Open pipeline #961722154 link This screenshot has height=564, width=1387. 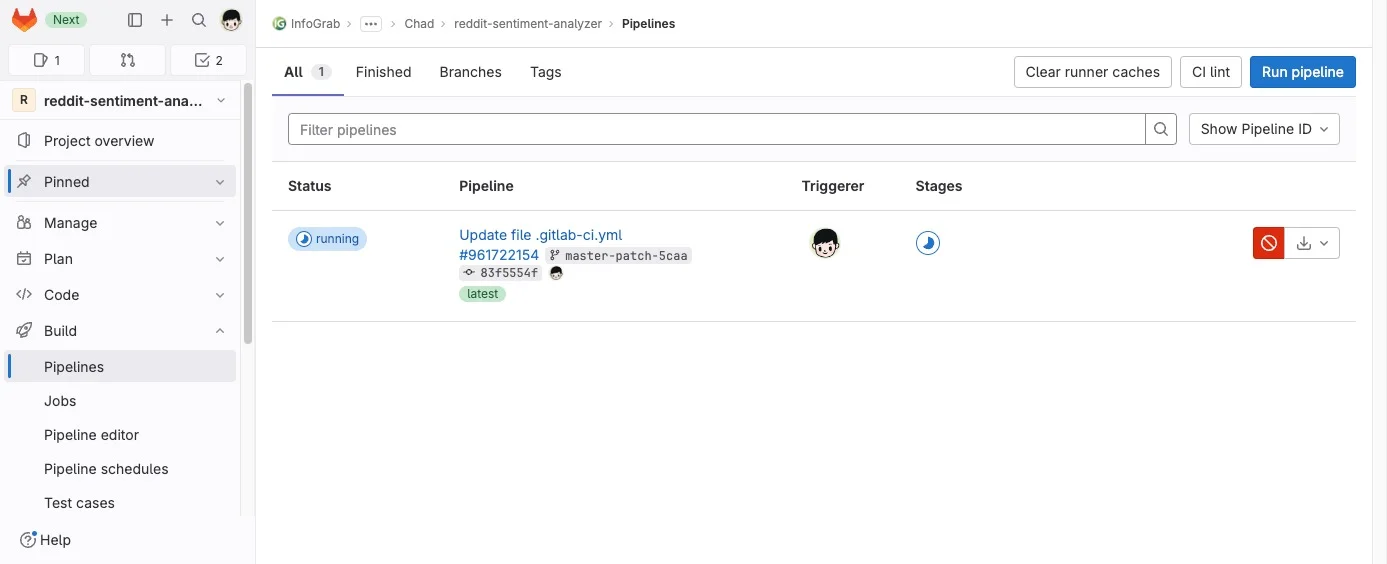[499, 255]
